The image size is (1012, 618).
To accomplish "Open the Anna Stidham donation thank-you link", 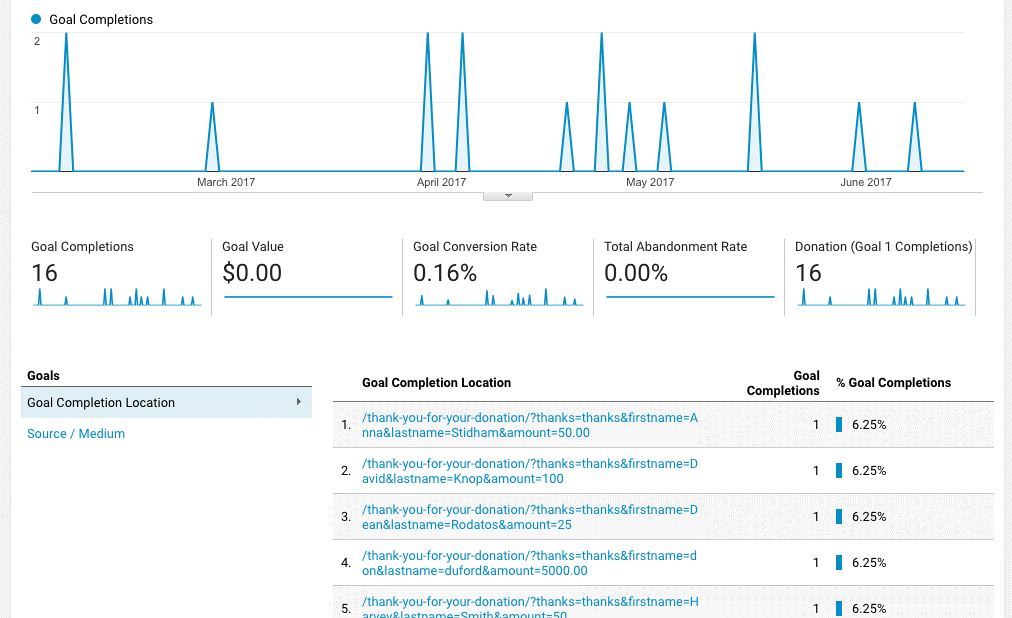I will tap(529, 425).
